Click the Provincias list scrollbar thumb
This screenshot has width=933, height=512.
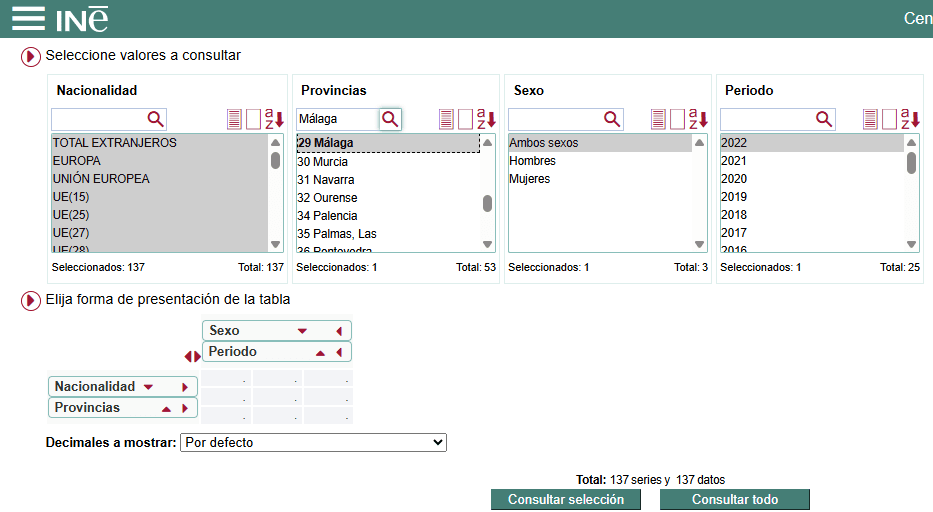click(488, 203)
